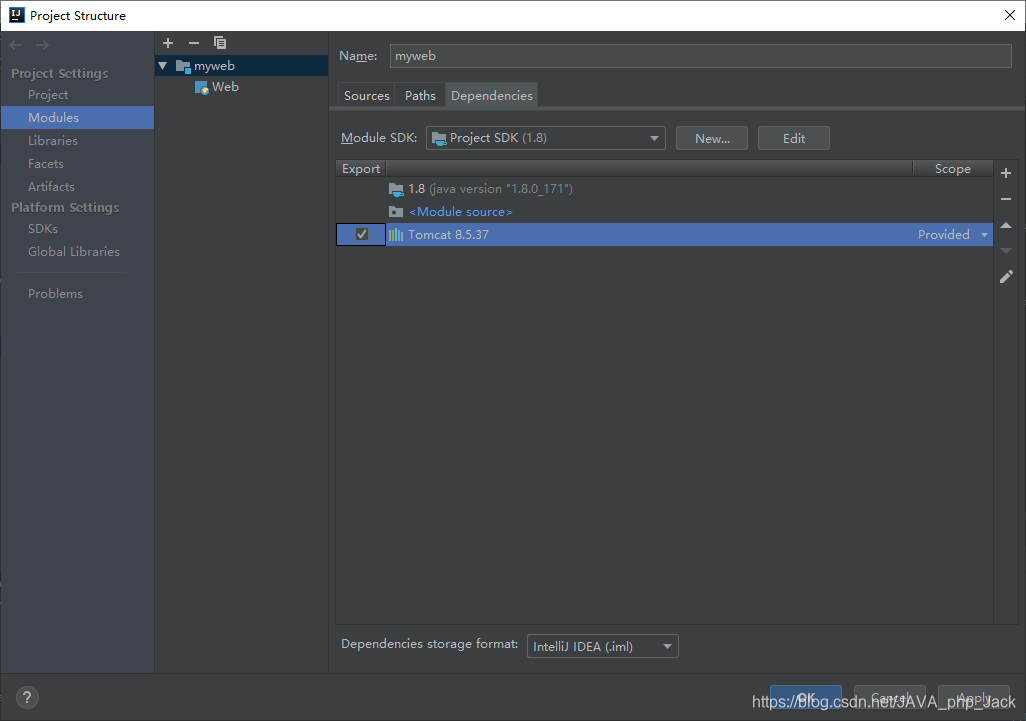
Task: Move the Tomcat dependency down
Action: pos(1006,251)
